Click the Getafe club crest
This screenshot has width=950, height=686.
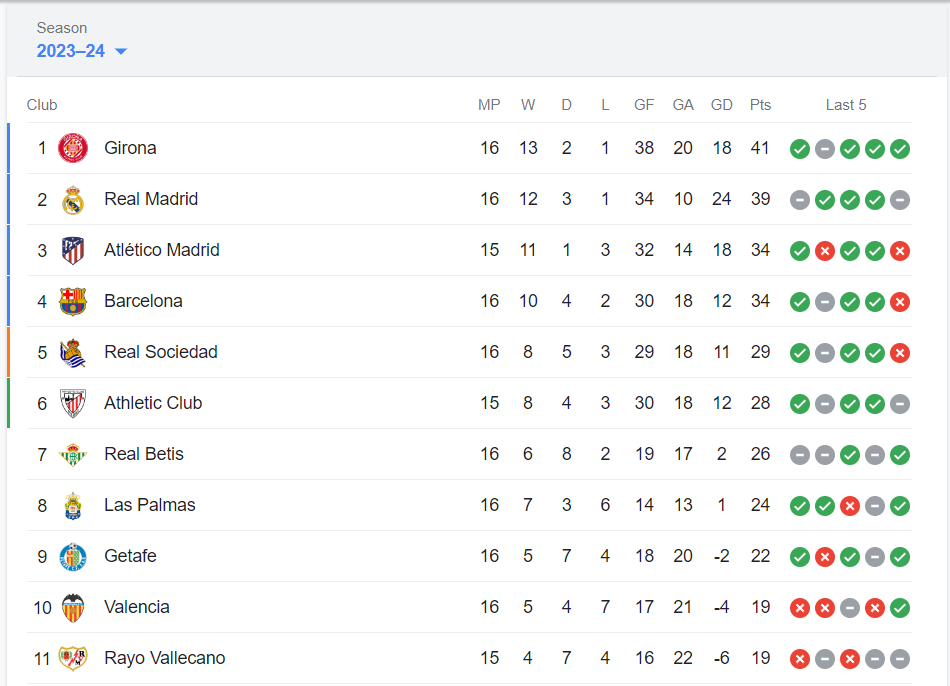coord(73,556)
